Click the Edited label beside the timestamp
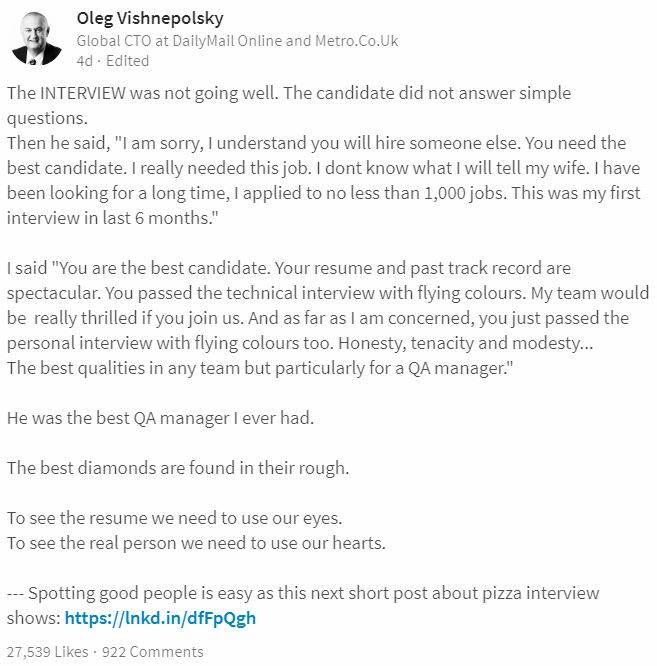657x666 pixels. point(127,61)
